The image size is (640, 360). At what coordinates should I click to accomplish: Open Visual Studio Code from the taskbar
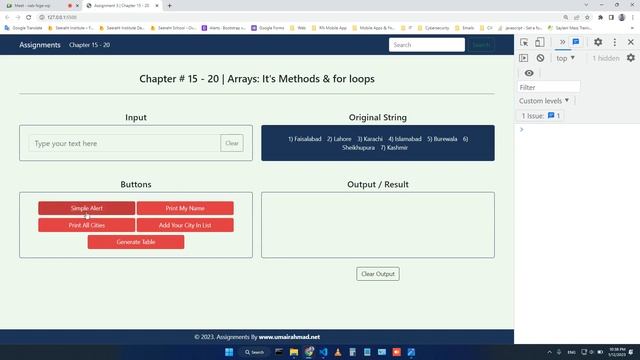[x=323, y=352]
